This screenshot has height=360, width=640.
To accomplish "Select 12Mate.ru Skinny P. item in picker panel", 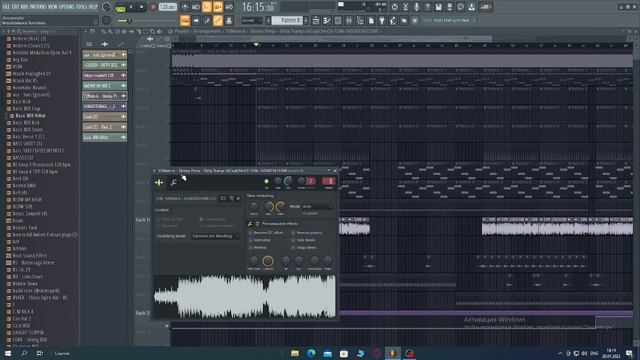I will 104,96.
